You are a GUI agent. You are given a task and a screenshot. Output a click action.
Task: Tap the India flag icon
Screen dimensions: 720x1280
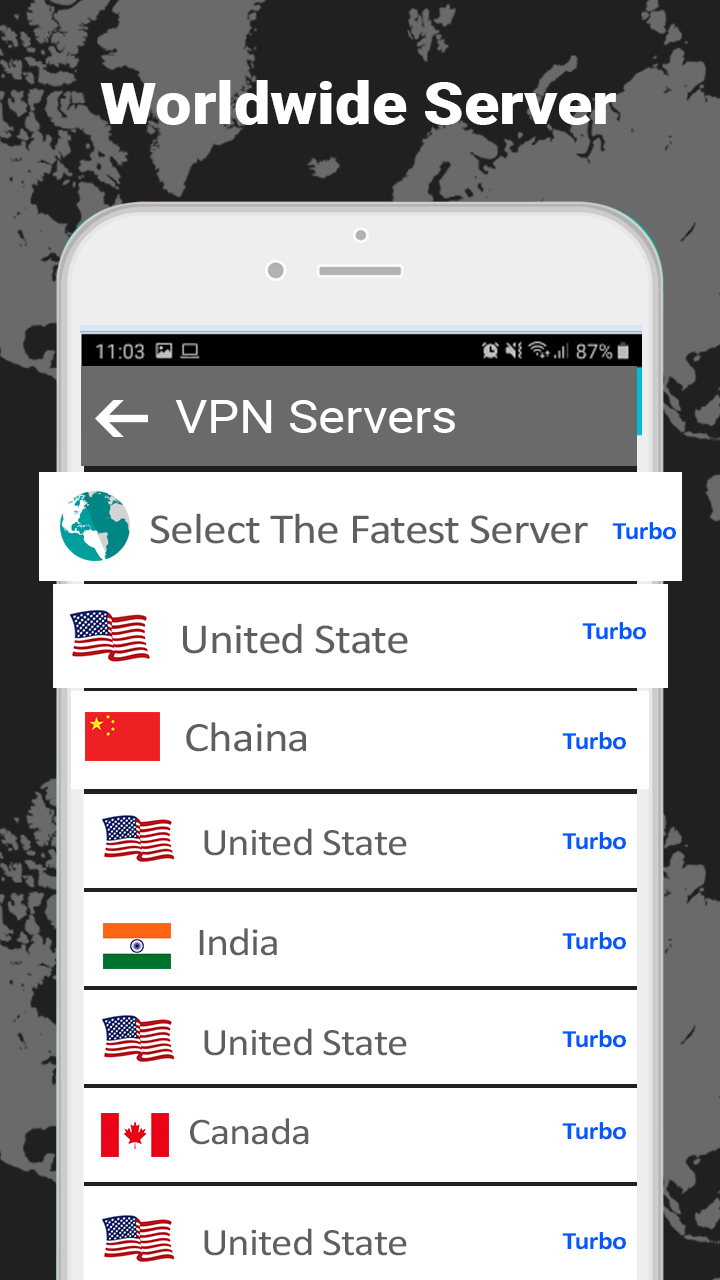point(137,945)
